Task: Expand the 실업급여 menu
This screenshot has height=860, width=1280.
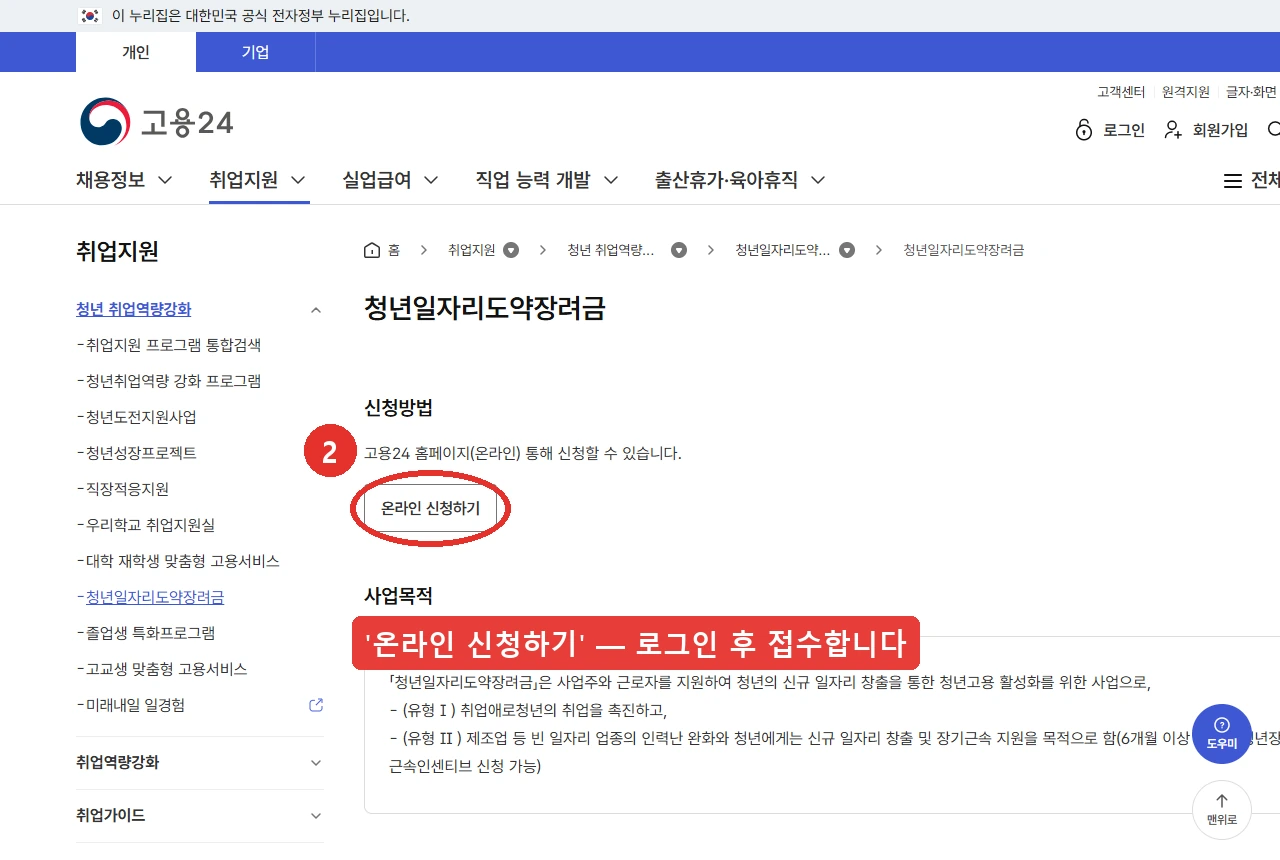Action: 390,180
